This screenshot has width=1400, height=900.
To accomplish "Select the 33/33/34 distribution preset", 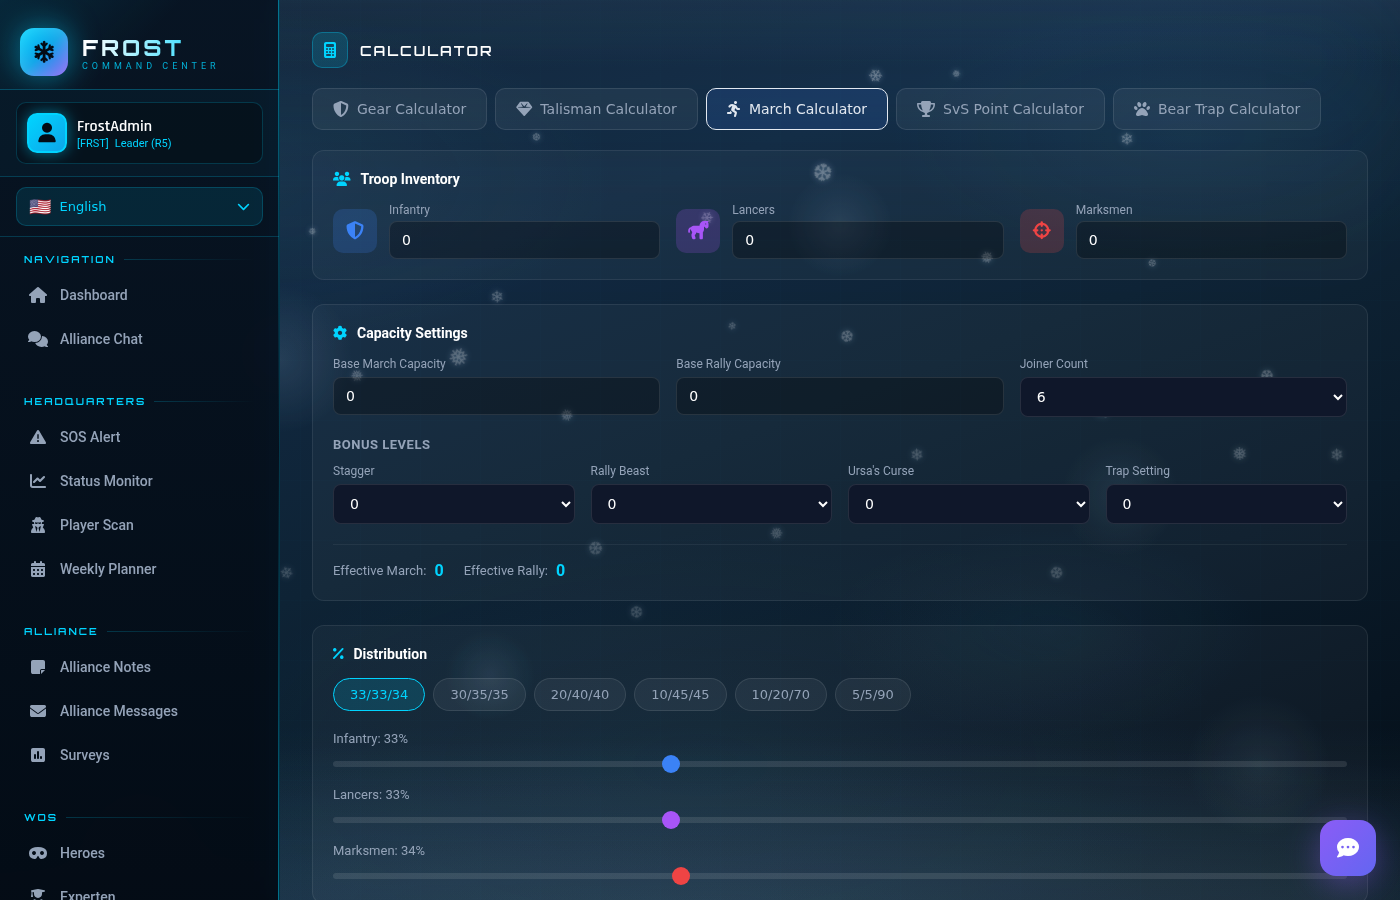I will [379, 694].
